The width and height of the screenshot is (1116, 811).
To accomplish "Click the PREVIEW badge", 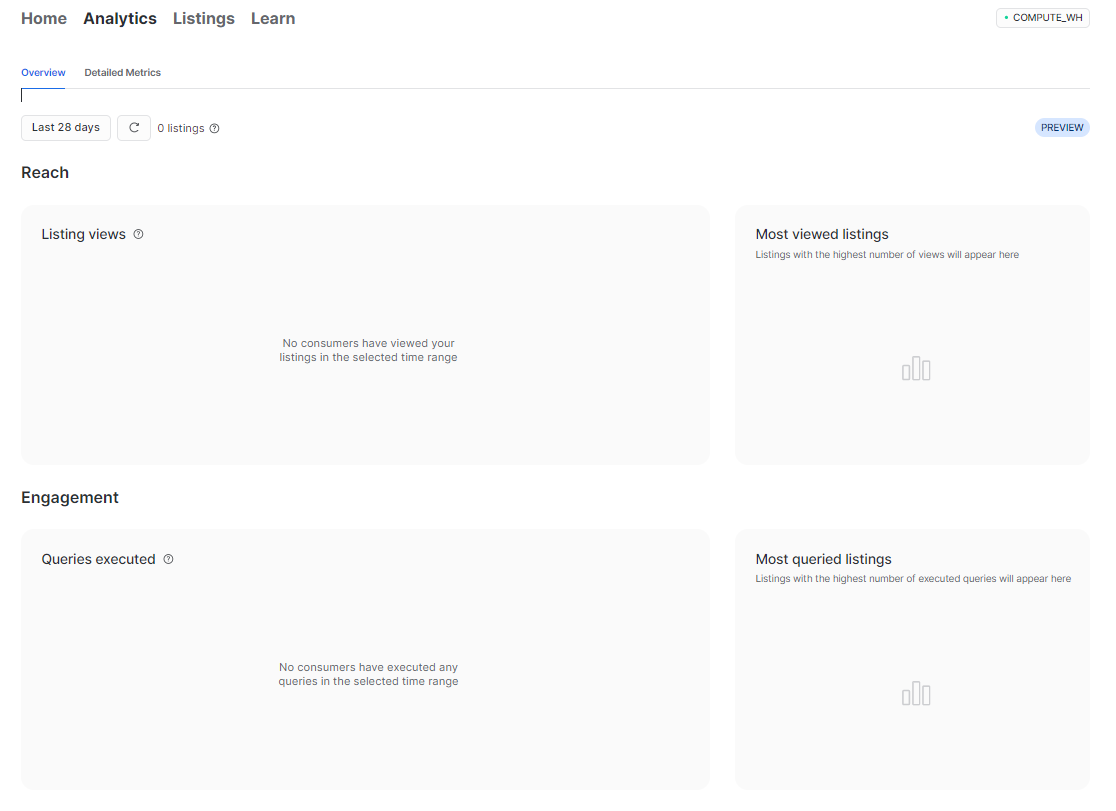I will (x=1062, y=127).
